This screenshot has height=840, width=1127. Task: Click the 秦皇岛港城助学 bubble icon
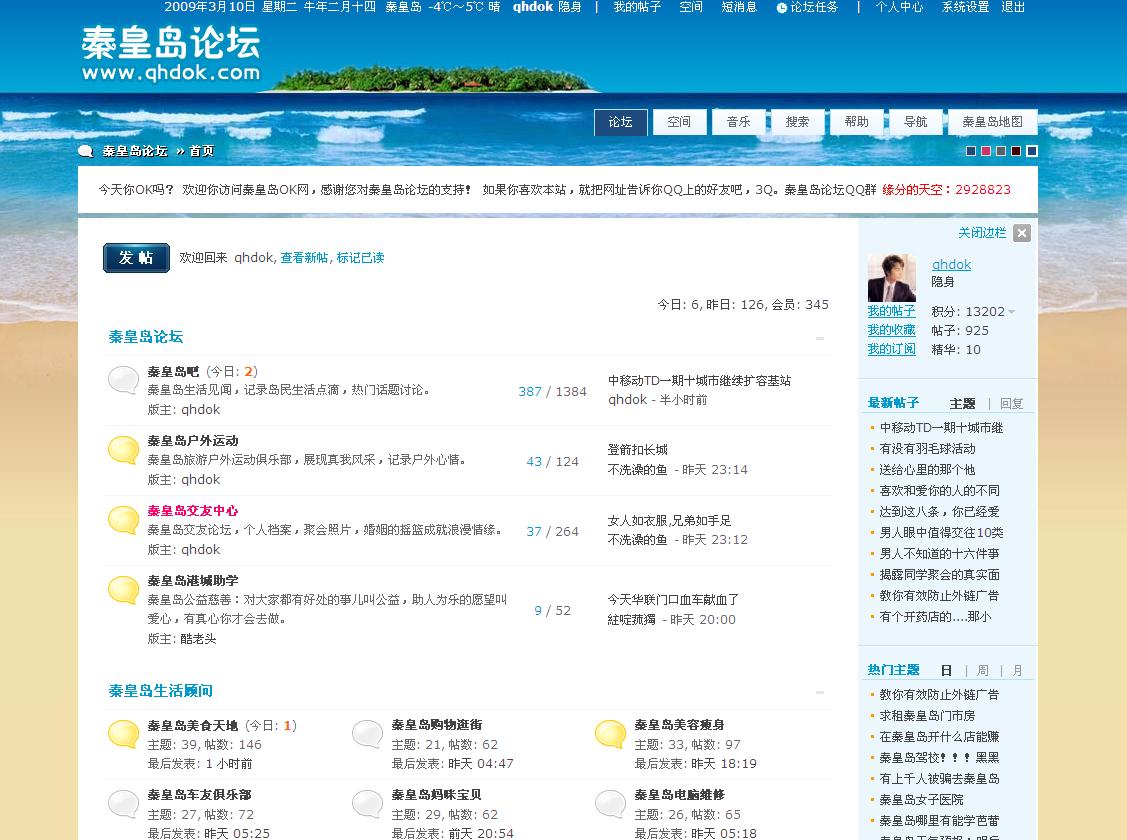(x=123, y=590)
